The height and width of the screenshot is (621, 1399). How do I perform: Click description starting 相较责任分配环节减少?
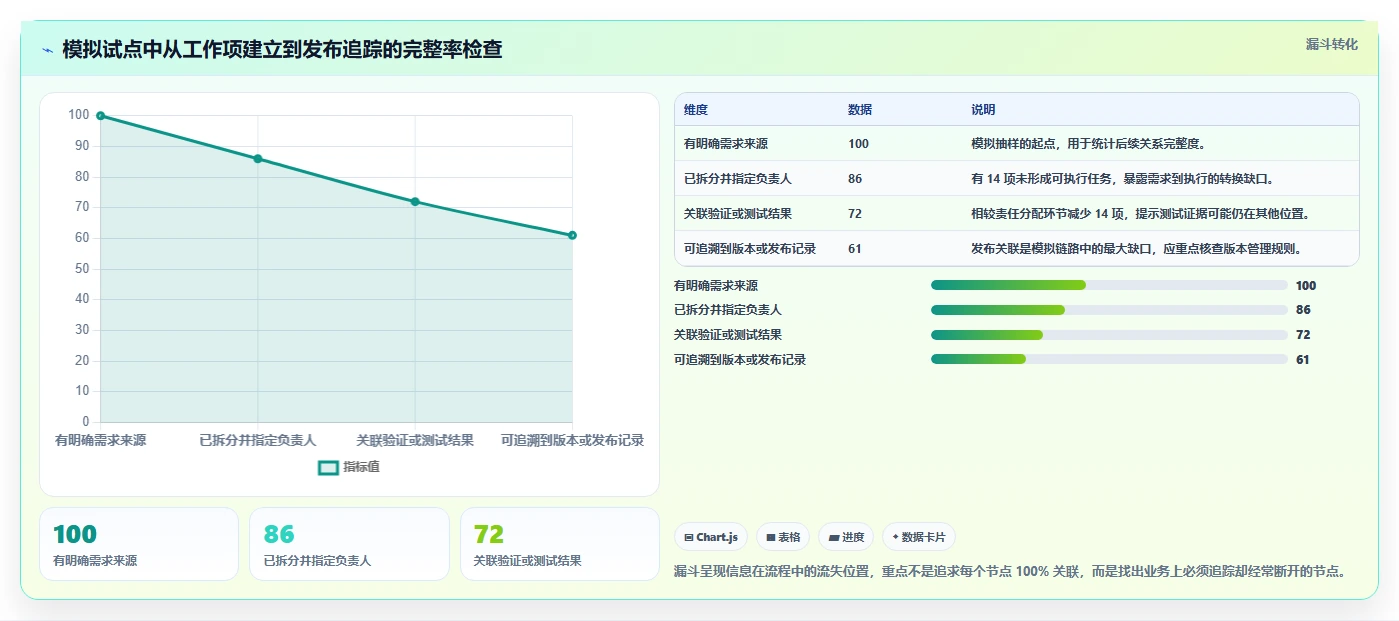1140,214
